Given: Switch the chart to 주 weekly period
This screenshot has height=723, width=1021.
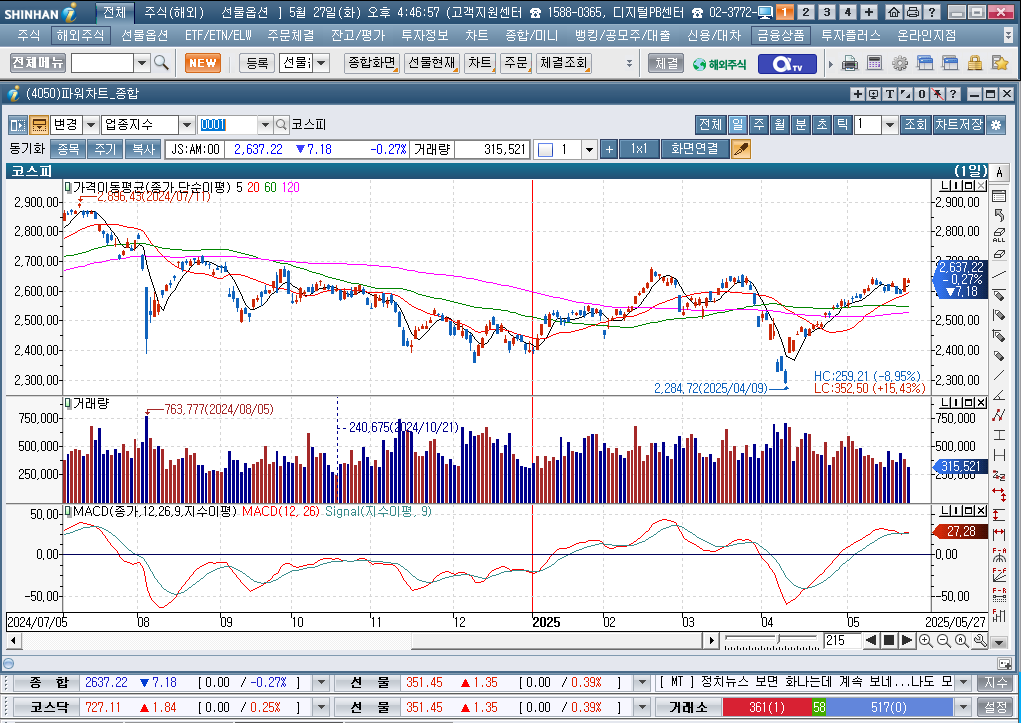Looking at the screenshot, I should 759,124.
